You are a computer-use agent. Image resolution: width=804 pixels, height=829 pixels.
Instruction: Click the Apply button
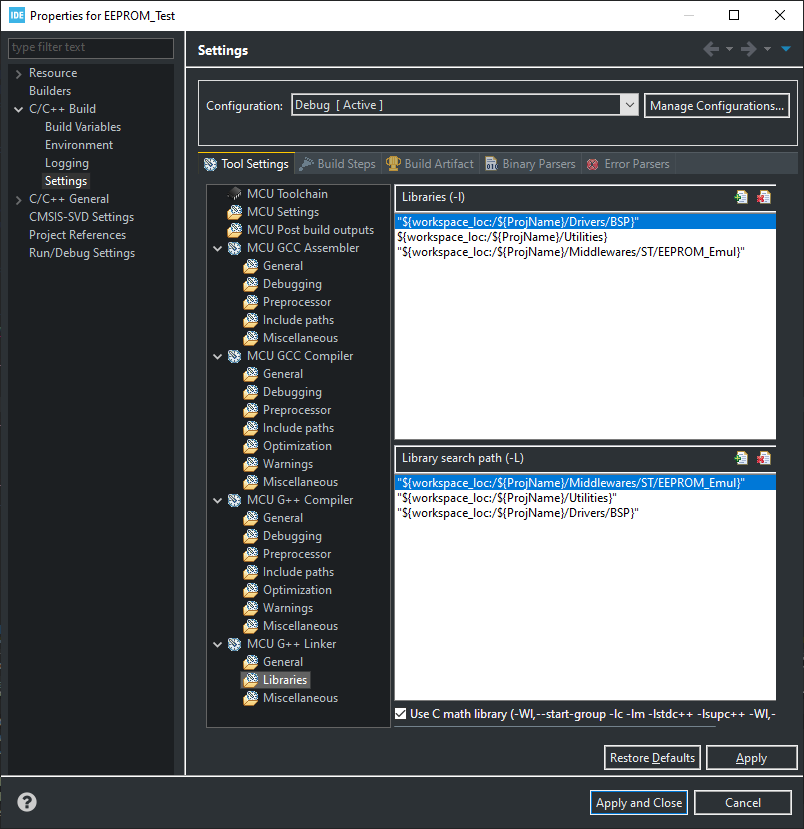point(751,758)
